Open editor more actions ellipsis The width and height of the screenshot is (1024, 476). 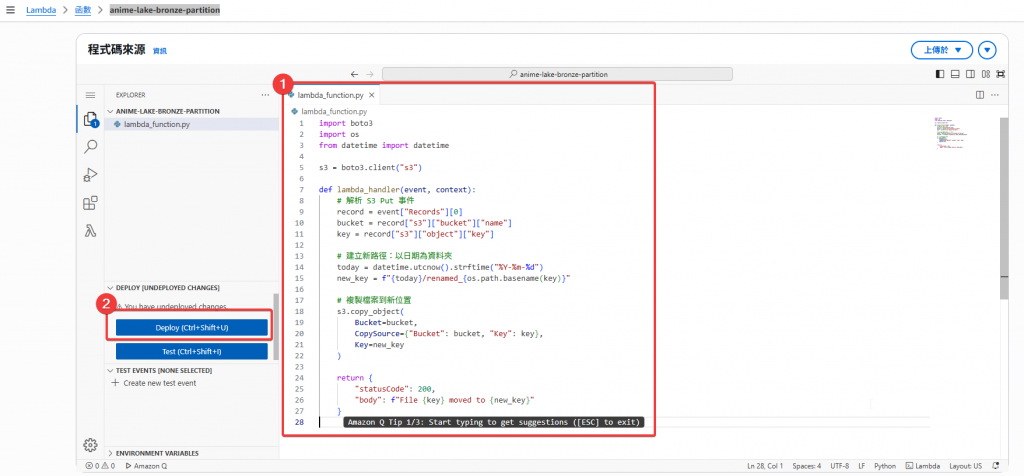pos(995,95)
